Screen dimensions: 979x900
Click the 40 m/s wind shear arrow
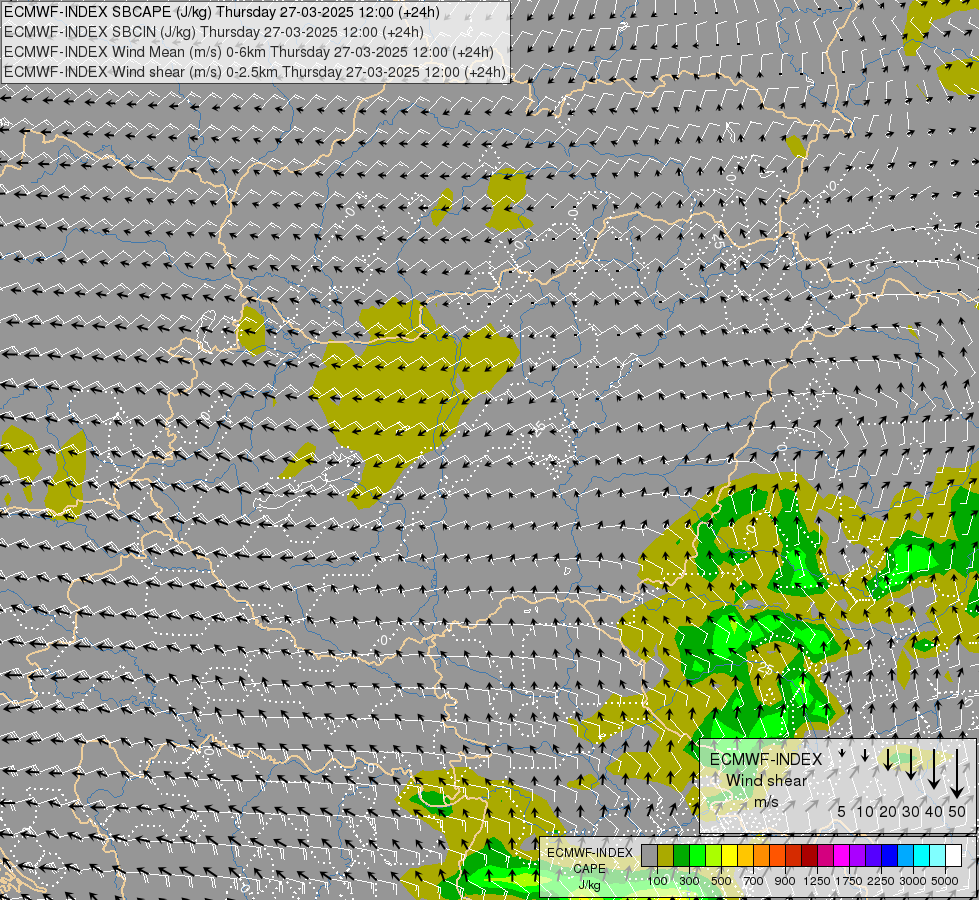934,769
